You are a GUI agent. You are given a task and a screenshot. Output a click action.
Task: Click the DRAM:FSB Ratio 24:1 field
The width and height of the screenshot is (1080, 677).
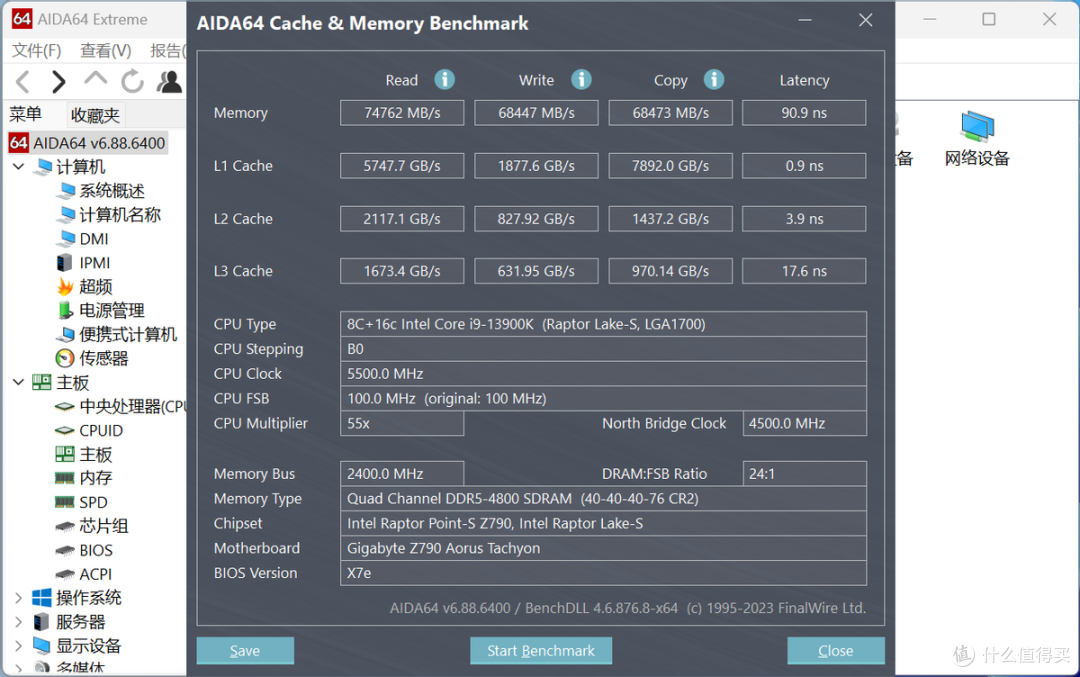click(804, 474)
